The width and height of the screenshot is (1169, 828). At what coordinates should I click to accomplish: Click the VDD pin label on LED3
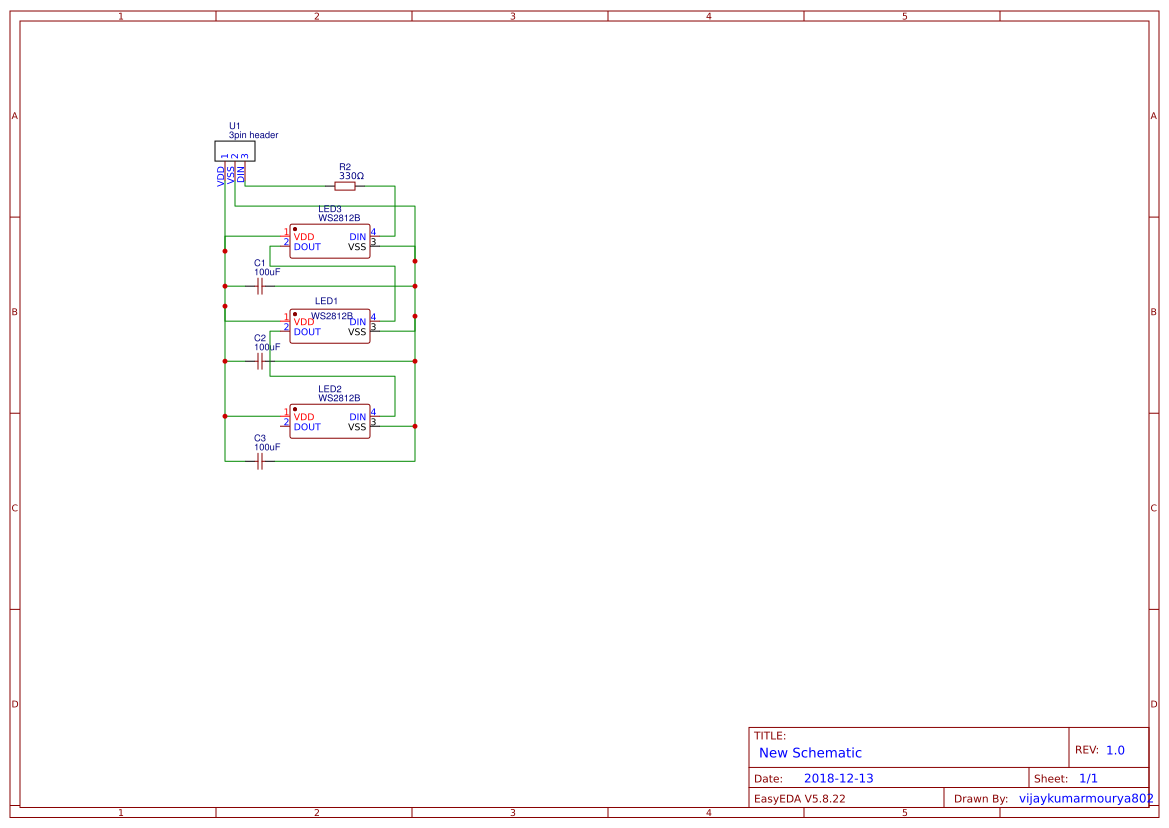click(303, 237)
